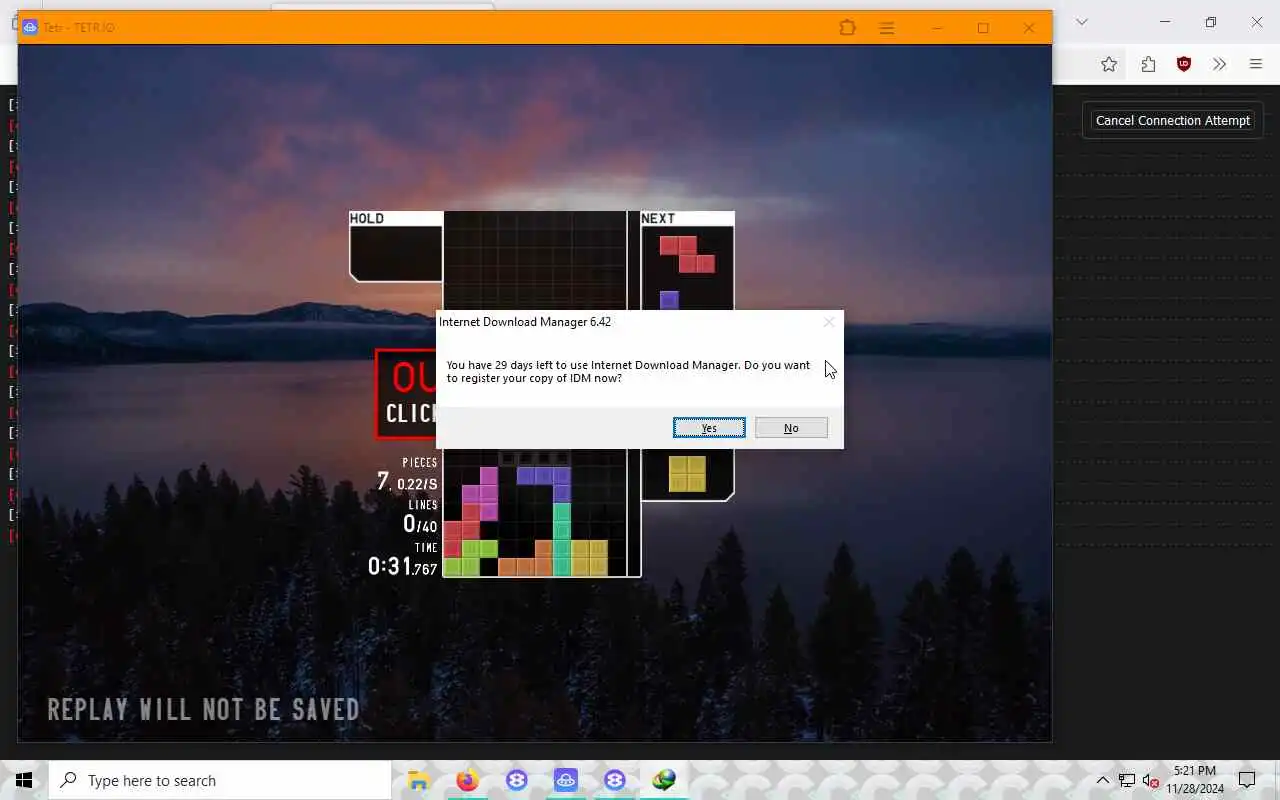
Task: Click the 0.22/S pieces rate text
Action: 417,484
